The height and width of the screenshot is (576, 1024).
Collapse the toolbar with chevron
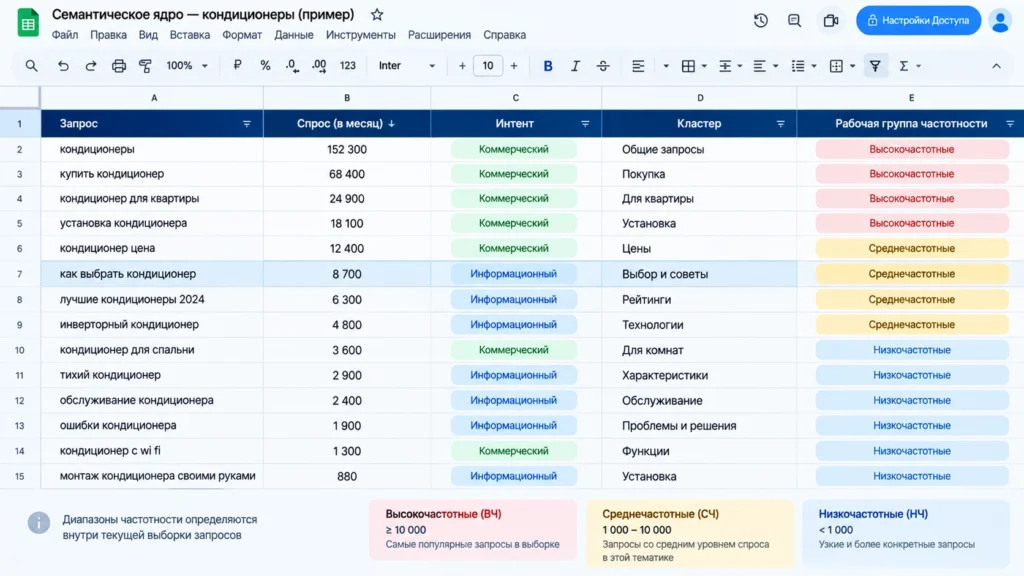[x=996, y=66]
